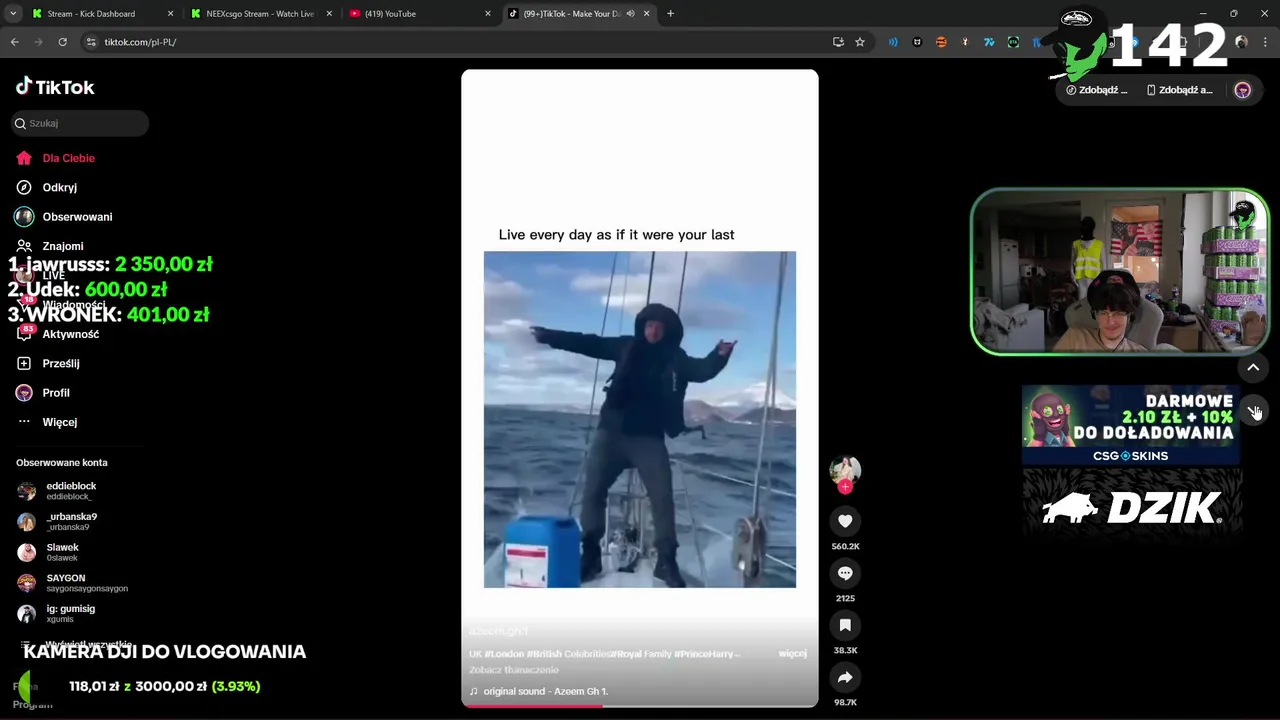
Task: Click the #PrinceHarry hashtag
Action: pyautogui.click(x=704, y=653)
